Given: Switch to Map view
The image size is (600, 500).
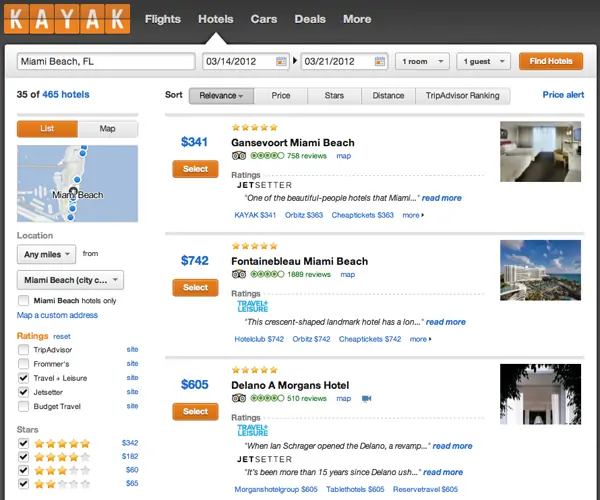Looking at the screenshot, I should coord(108,129).
